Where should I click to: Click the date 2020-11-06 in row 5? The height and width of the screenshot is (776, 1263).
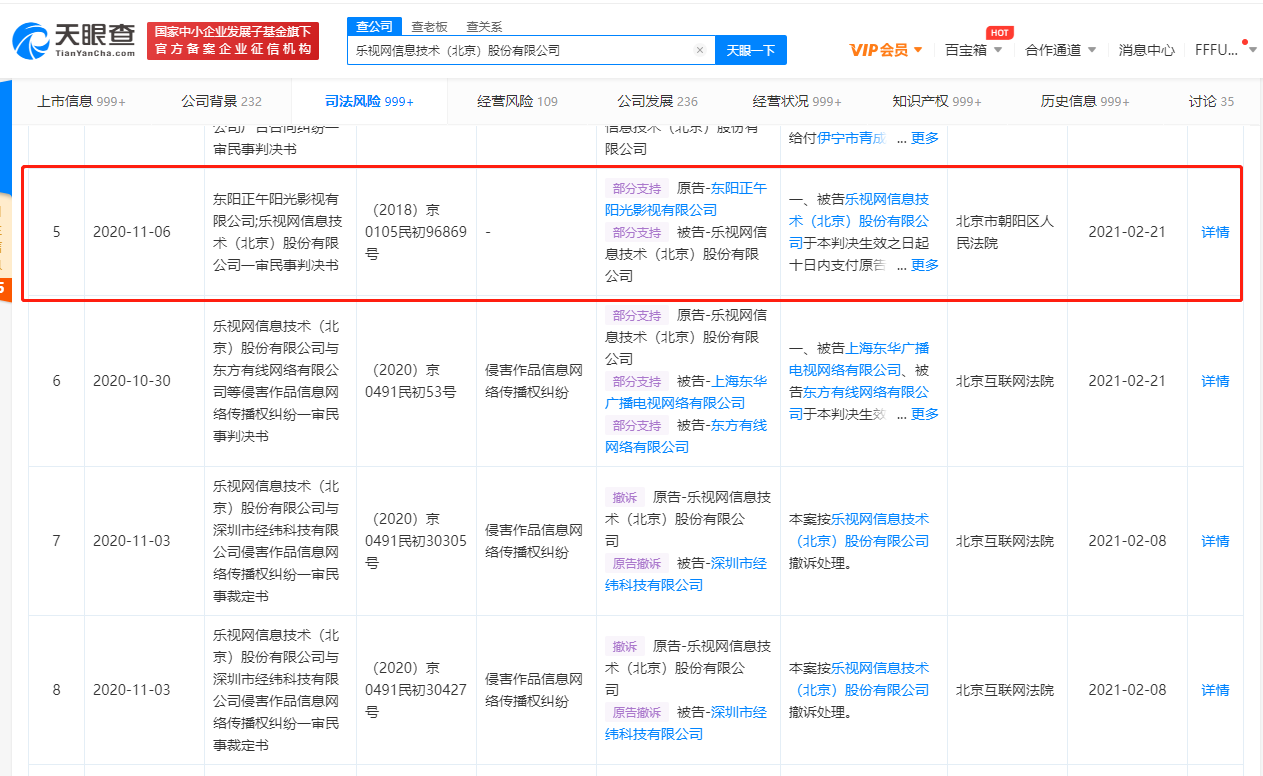point(132,232)
